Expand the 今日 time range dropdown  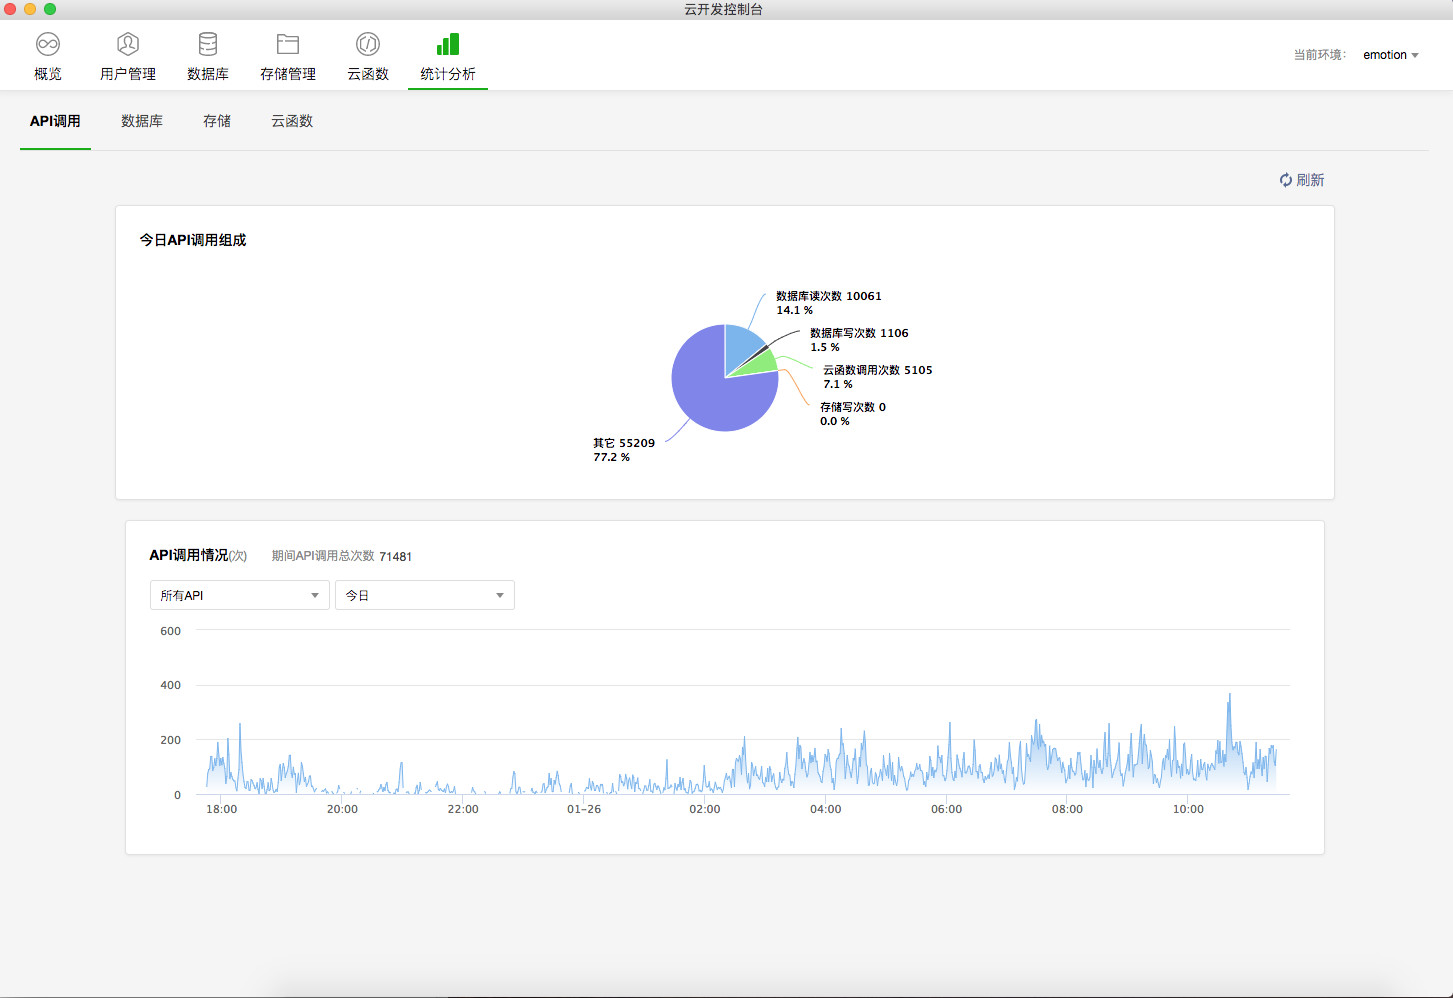[425, 595]
